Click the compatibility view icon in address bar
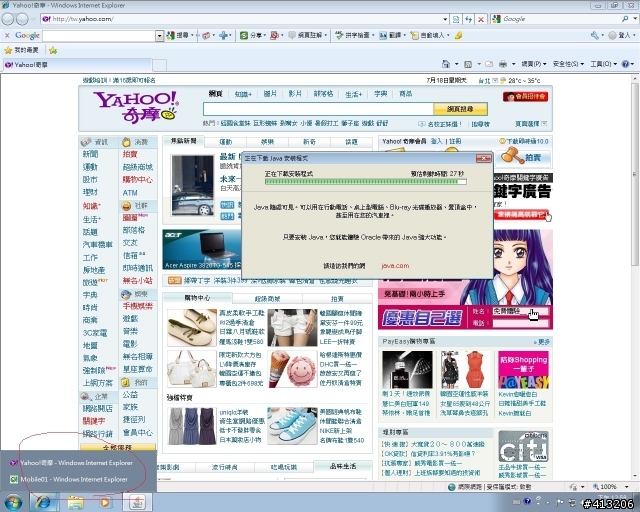This screenshot has width=640, height=512. pos(456,19)
